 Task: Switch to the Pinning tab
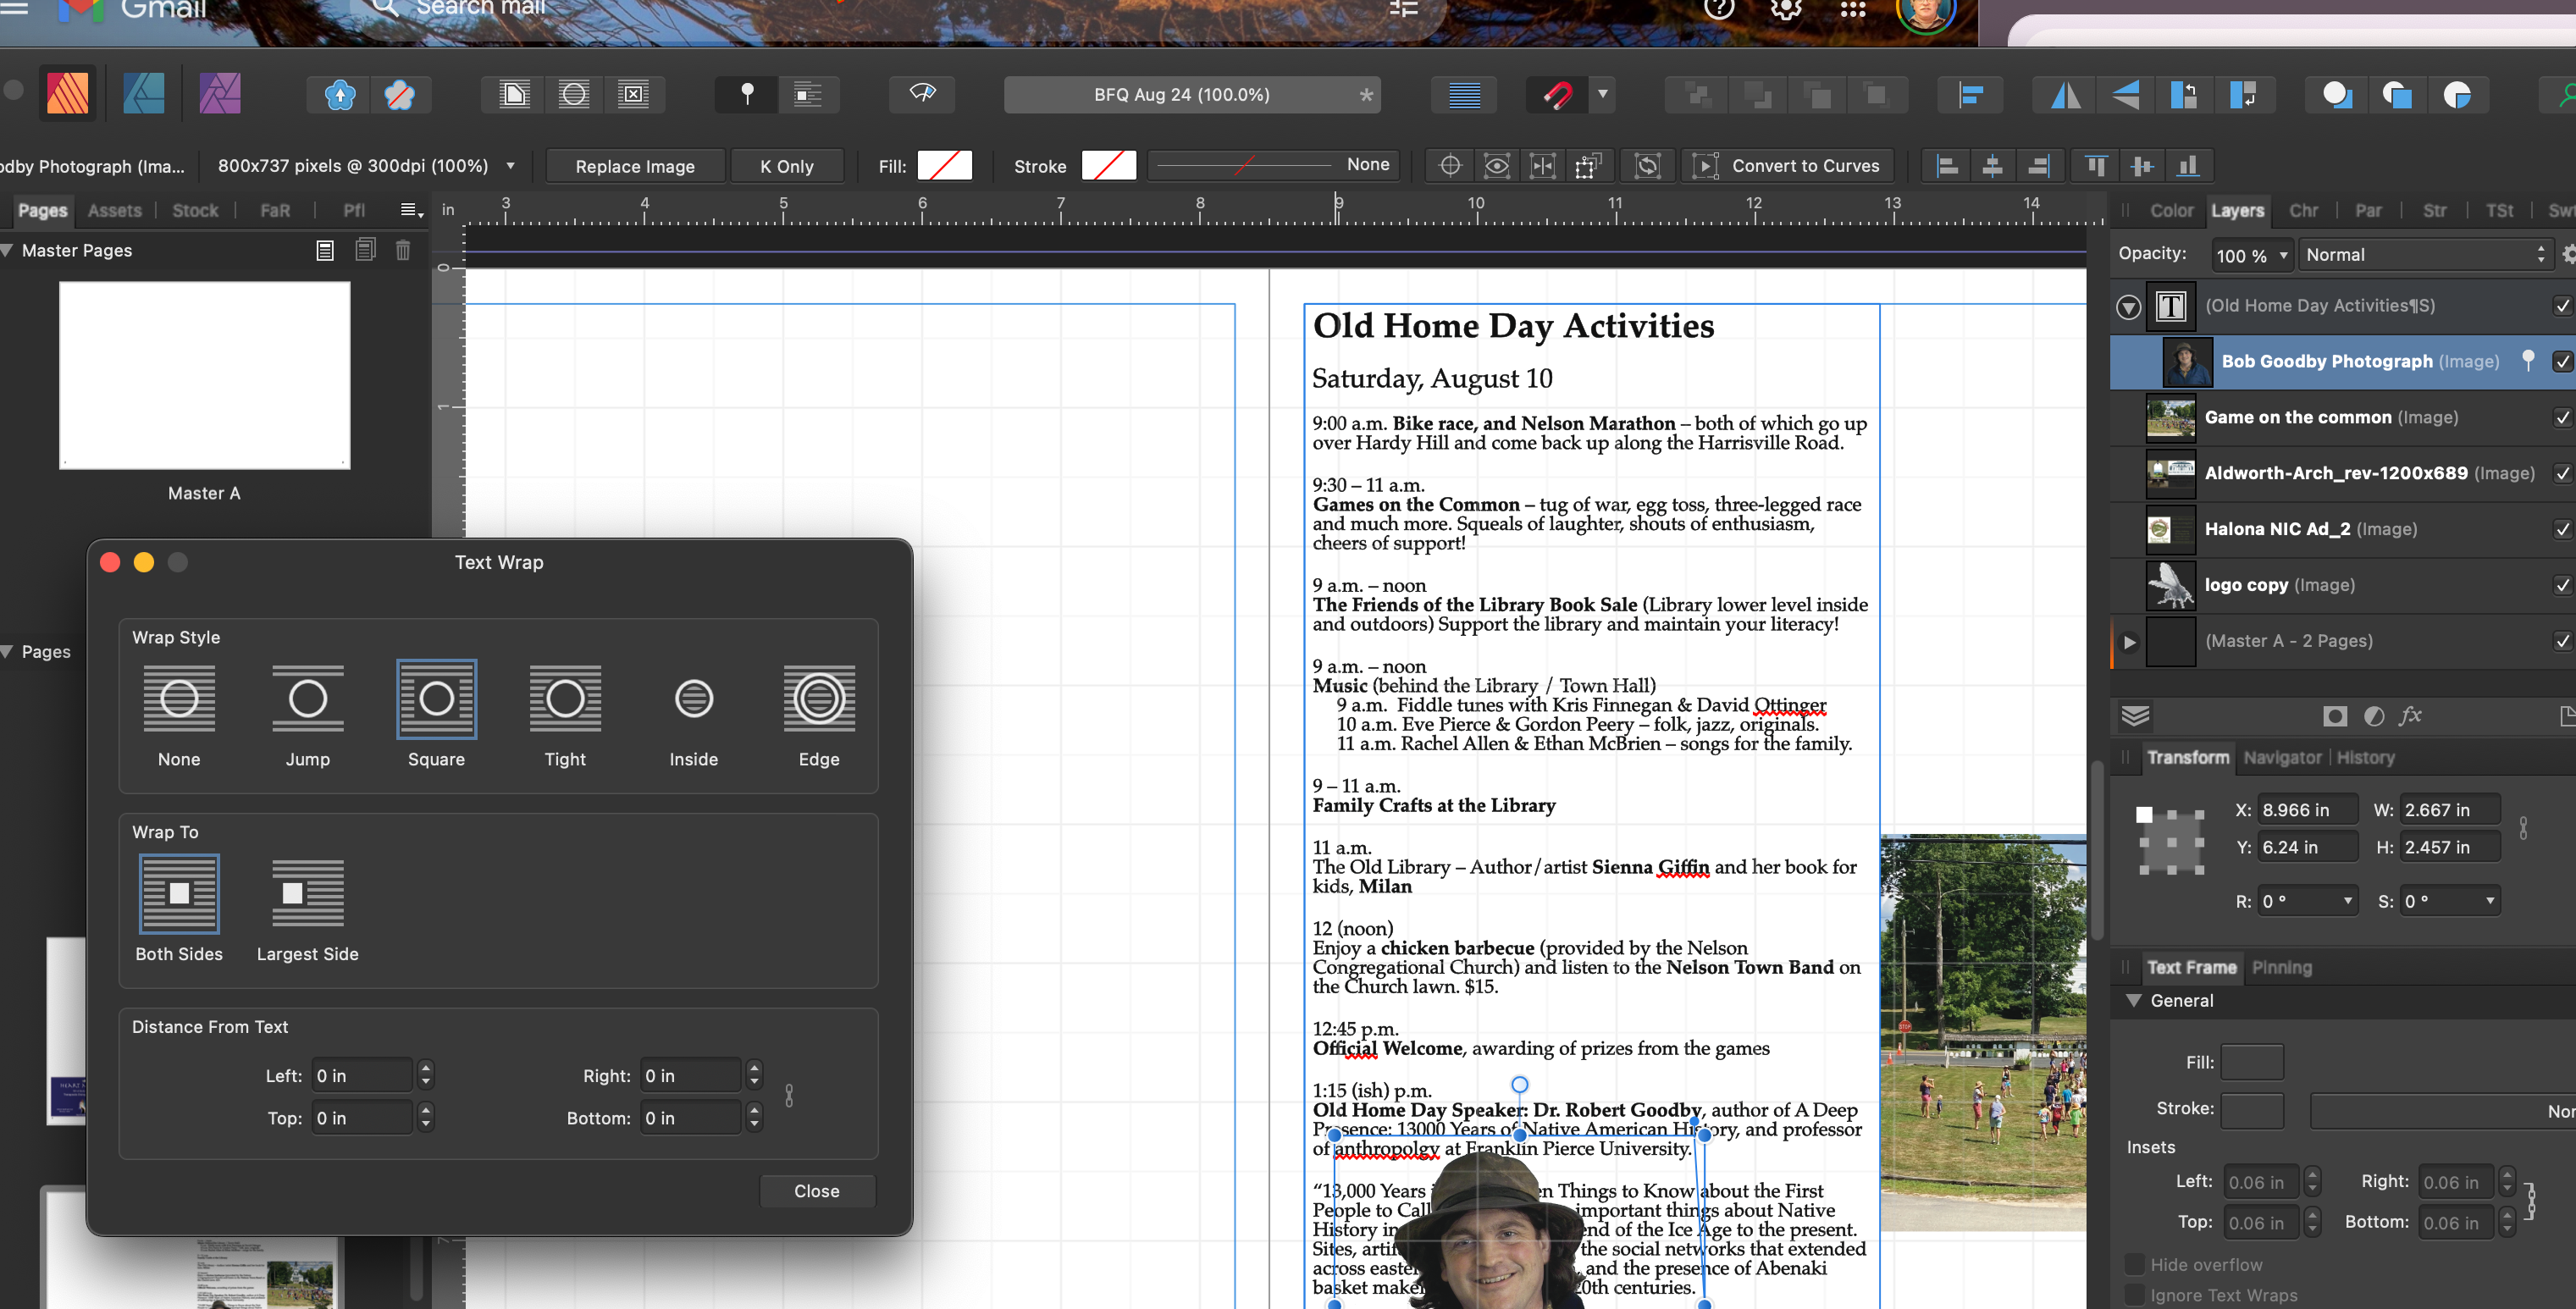click(x=2282, y=967)
